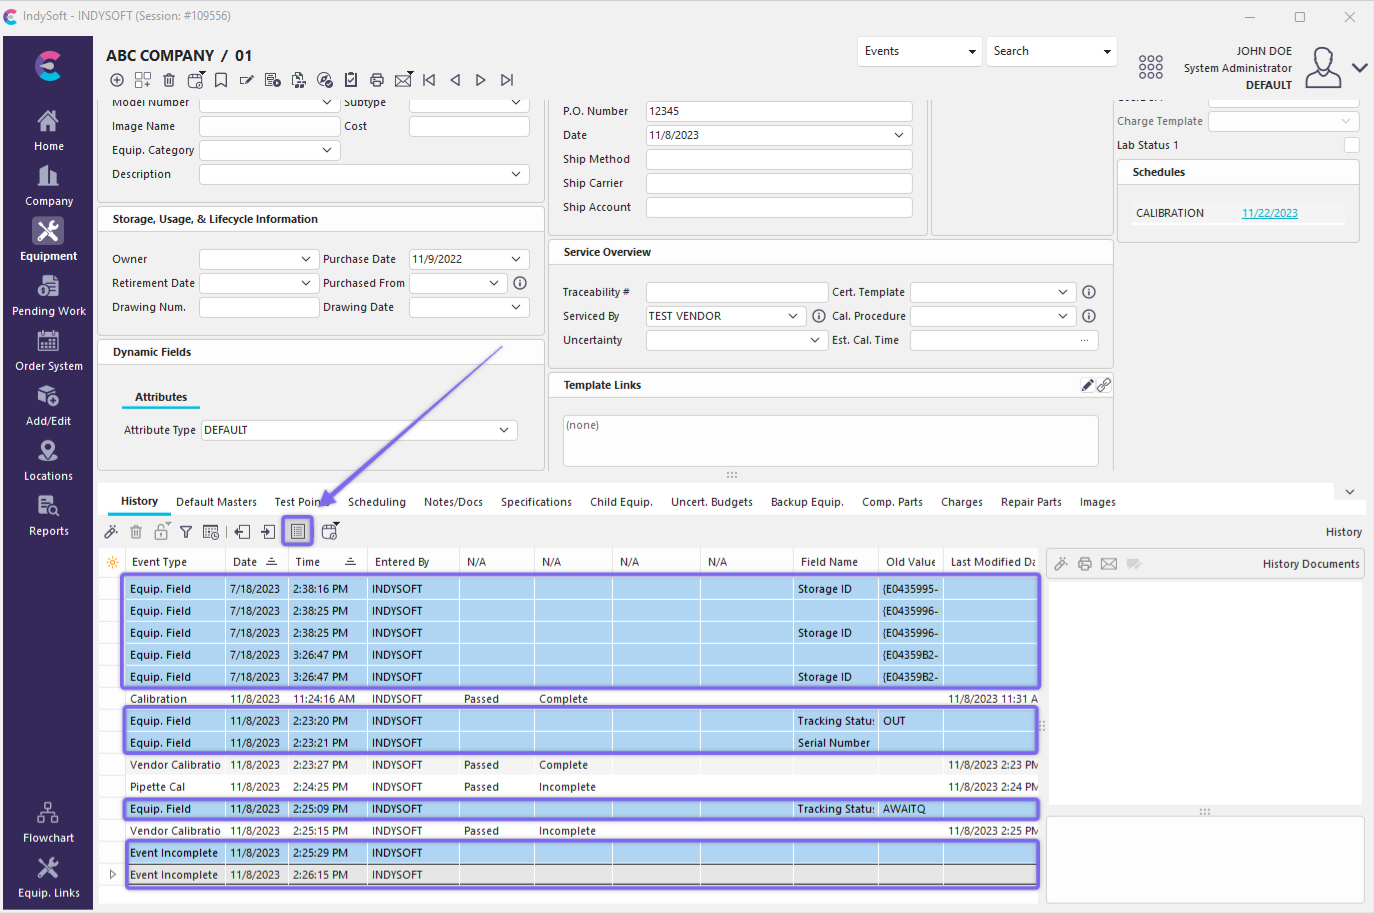Switch to the Scheduling tab
The width and height of the screenshot is (1374, 913).
coord(376,502)
